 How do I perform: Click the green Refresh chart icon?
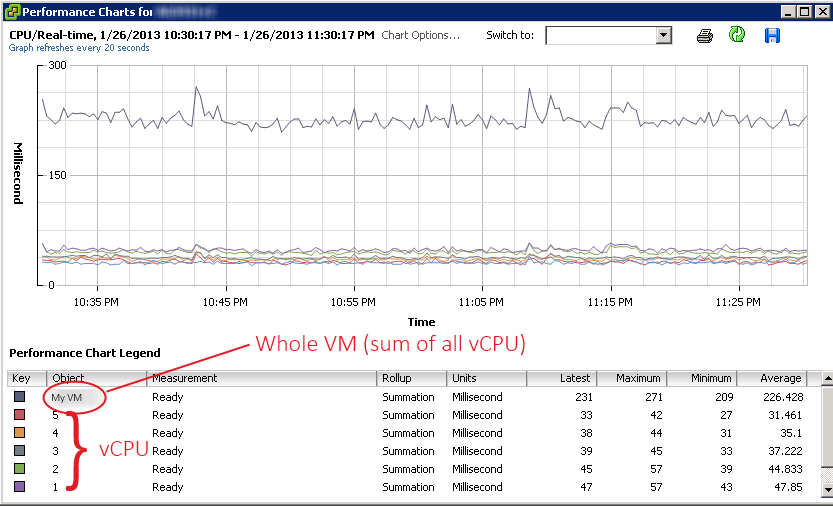click(x=737, y=36)
